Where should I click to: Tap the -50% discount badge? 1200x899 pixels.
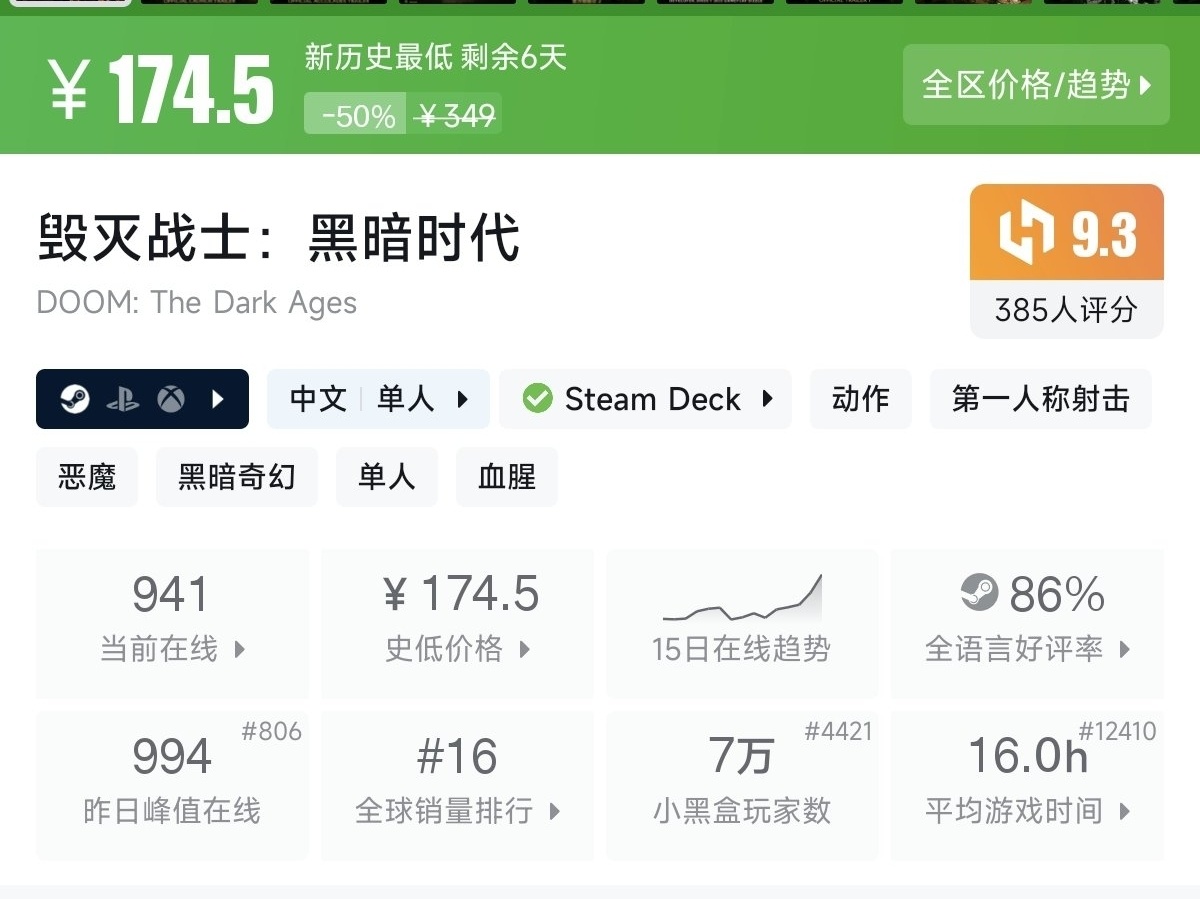(357, 116)
